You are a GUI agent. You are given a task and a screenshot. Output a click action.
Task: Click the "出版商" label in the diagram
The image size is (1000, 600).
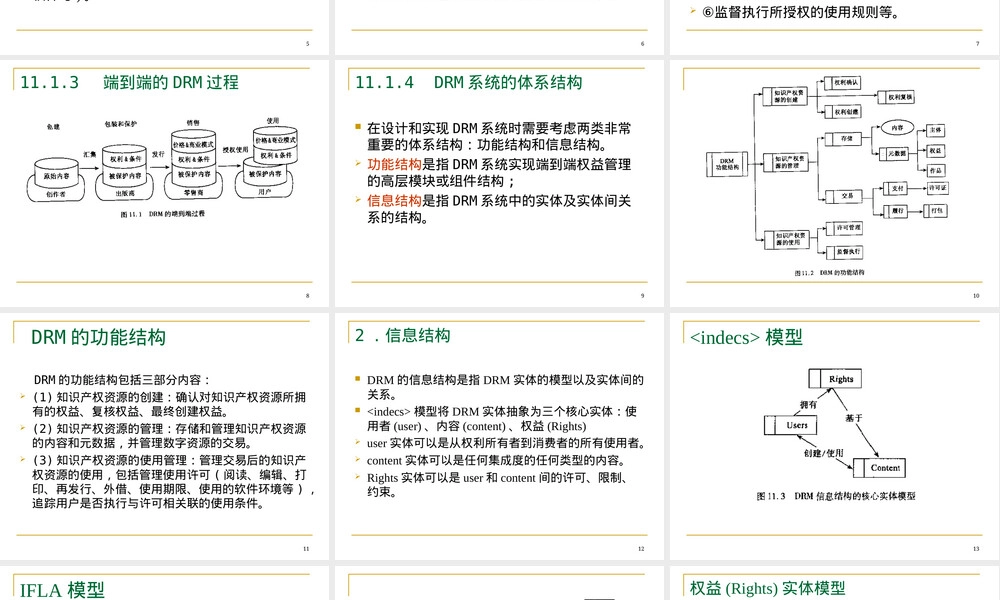(124, 193)
